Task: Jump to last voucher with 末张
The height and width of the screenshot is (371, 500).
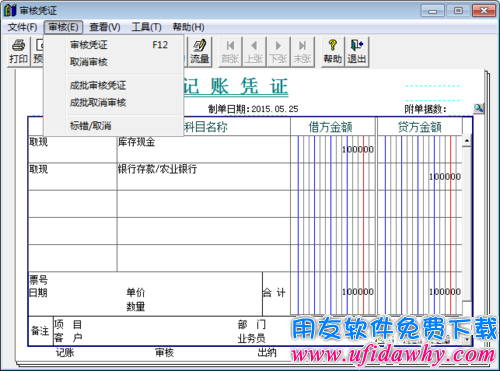Action: (x=302, y=52)
